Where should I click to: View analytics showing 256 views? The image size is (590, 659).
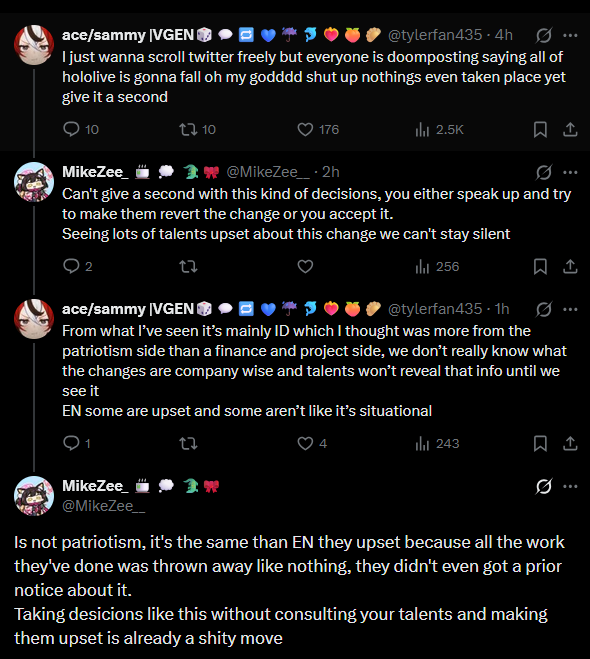click(437, 266)
